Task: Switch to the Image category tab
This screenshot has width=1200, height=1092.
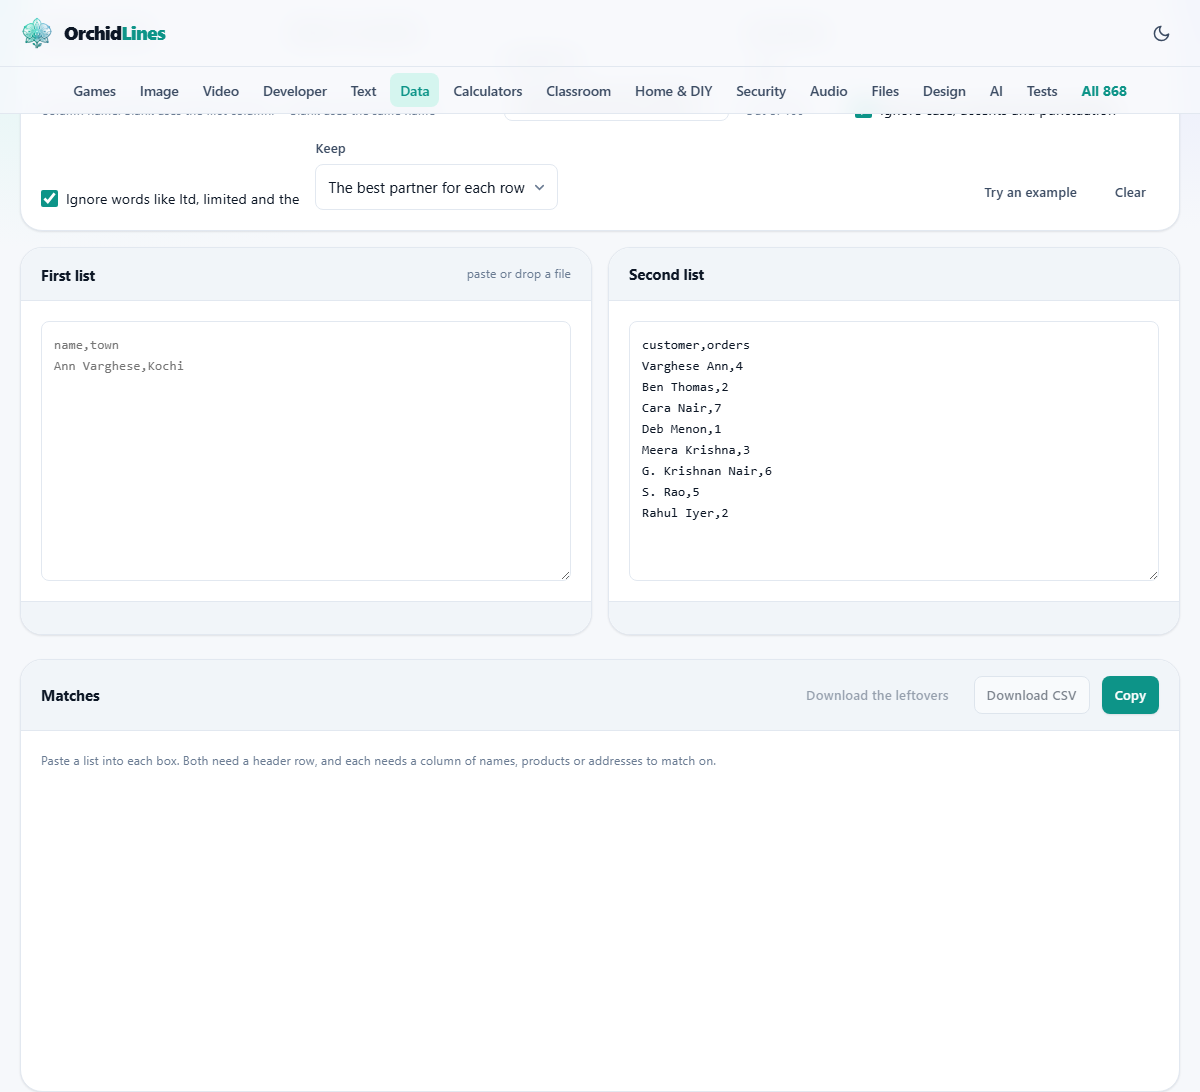Action: (x=159, y=91)
